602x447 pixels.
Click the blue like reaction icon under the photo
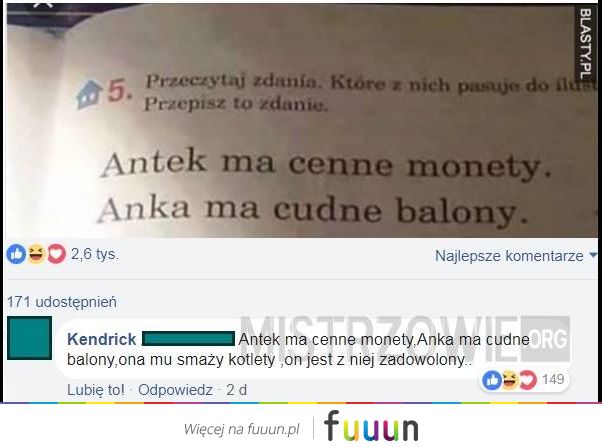16,254
